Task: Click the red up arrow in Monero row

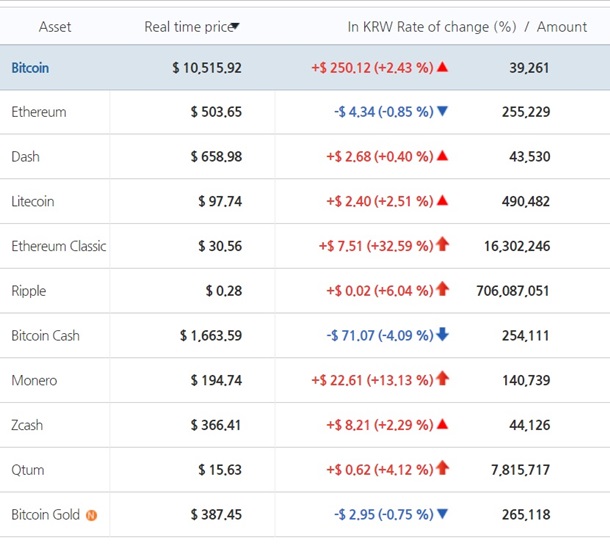Action: (442, 378)
